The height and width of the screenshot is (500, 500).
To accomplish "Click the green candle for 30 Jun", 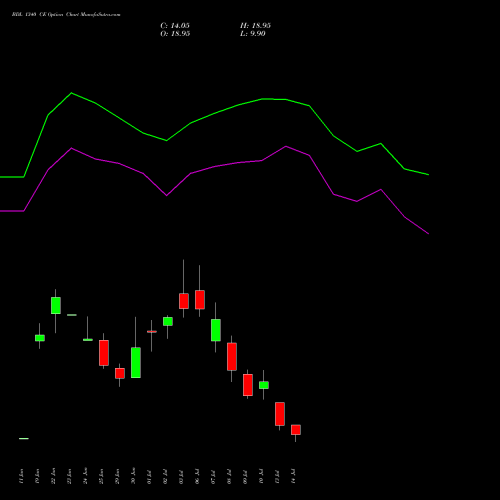I will pyautogui.click(x=136, y=362).
